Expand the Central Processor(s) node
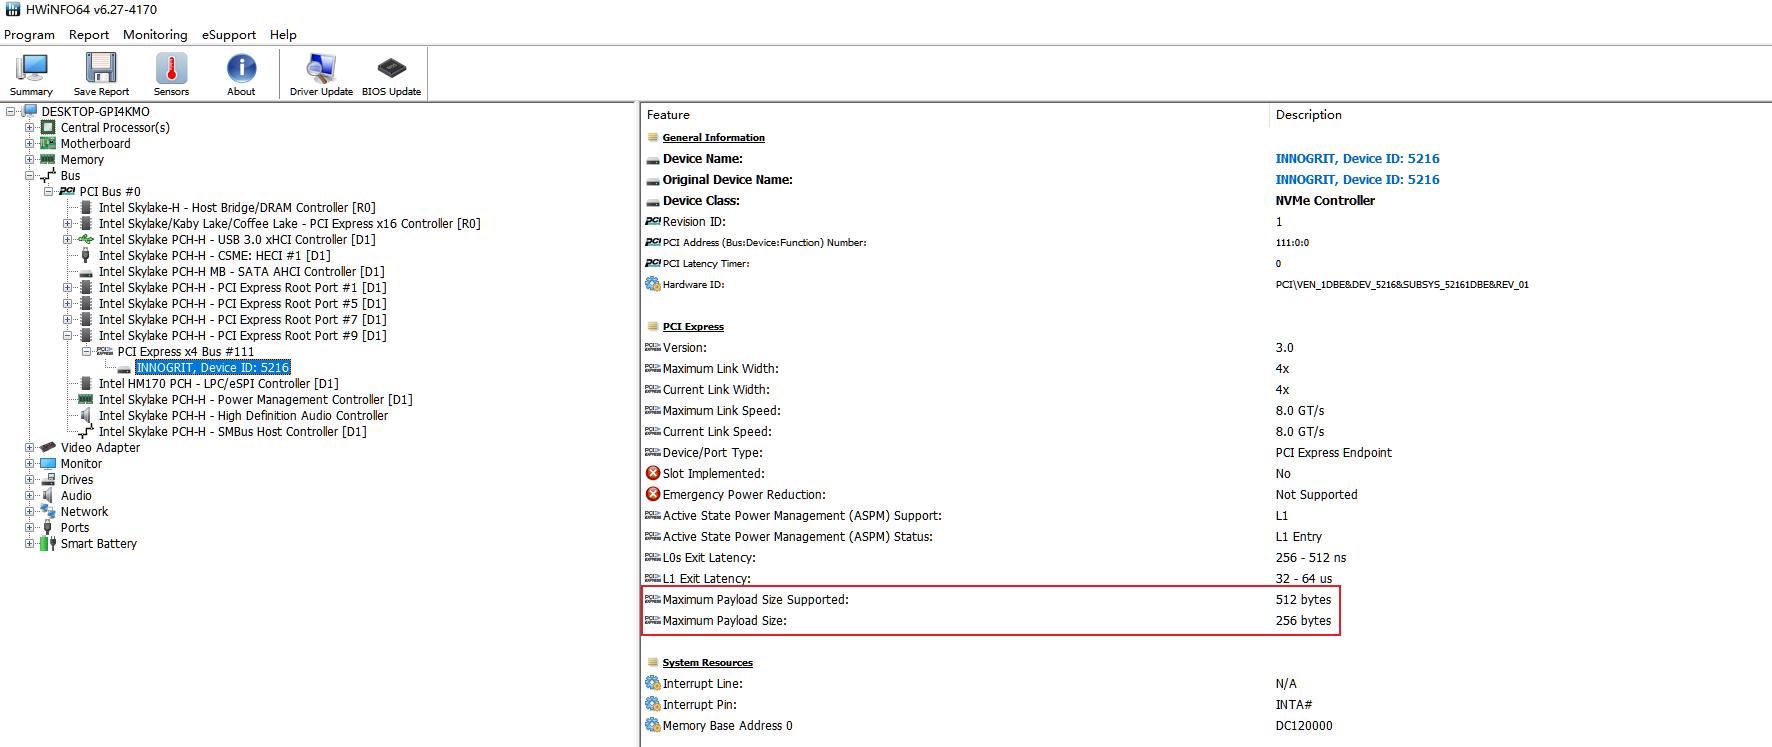The height and width of the screenshot is (747, 1772). (29, 128)
